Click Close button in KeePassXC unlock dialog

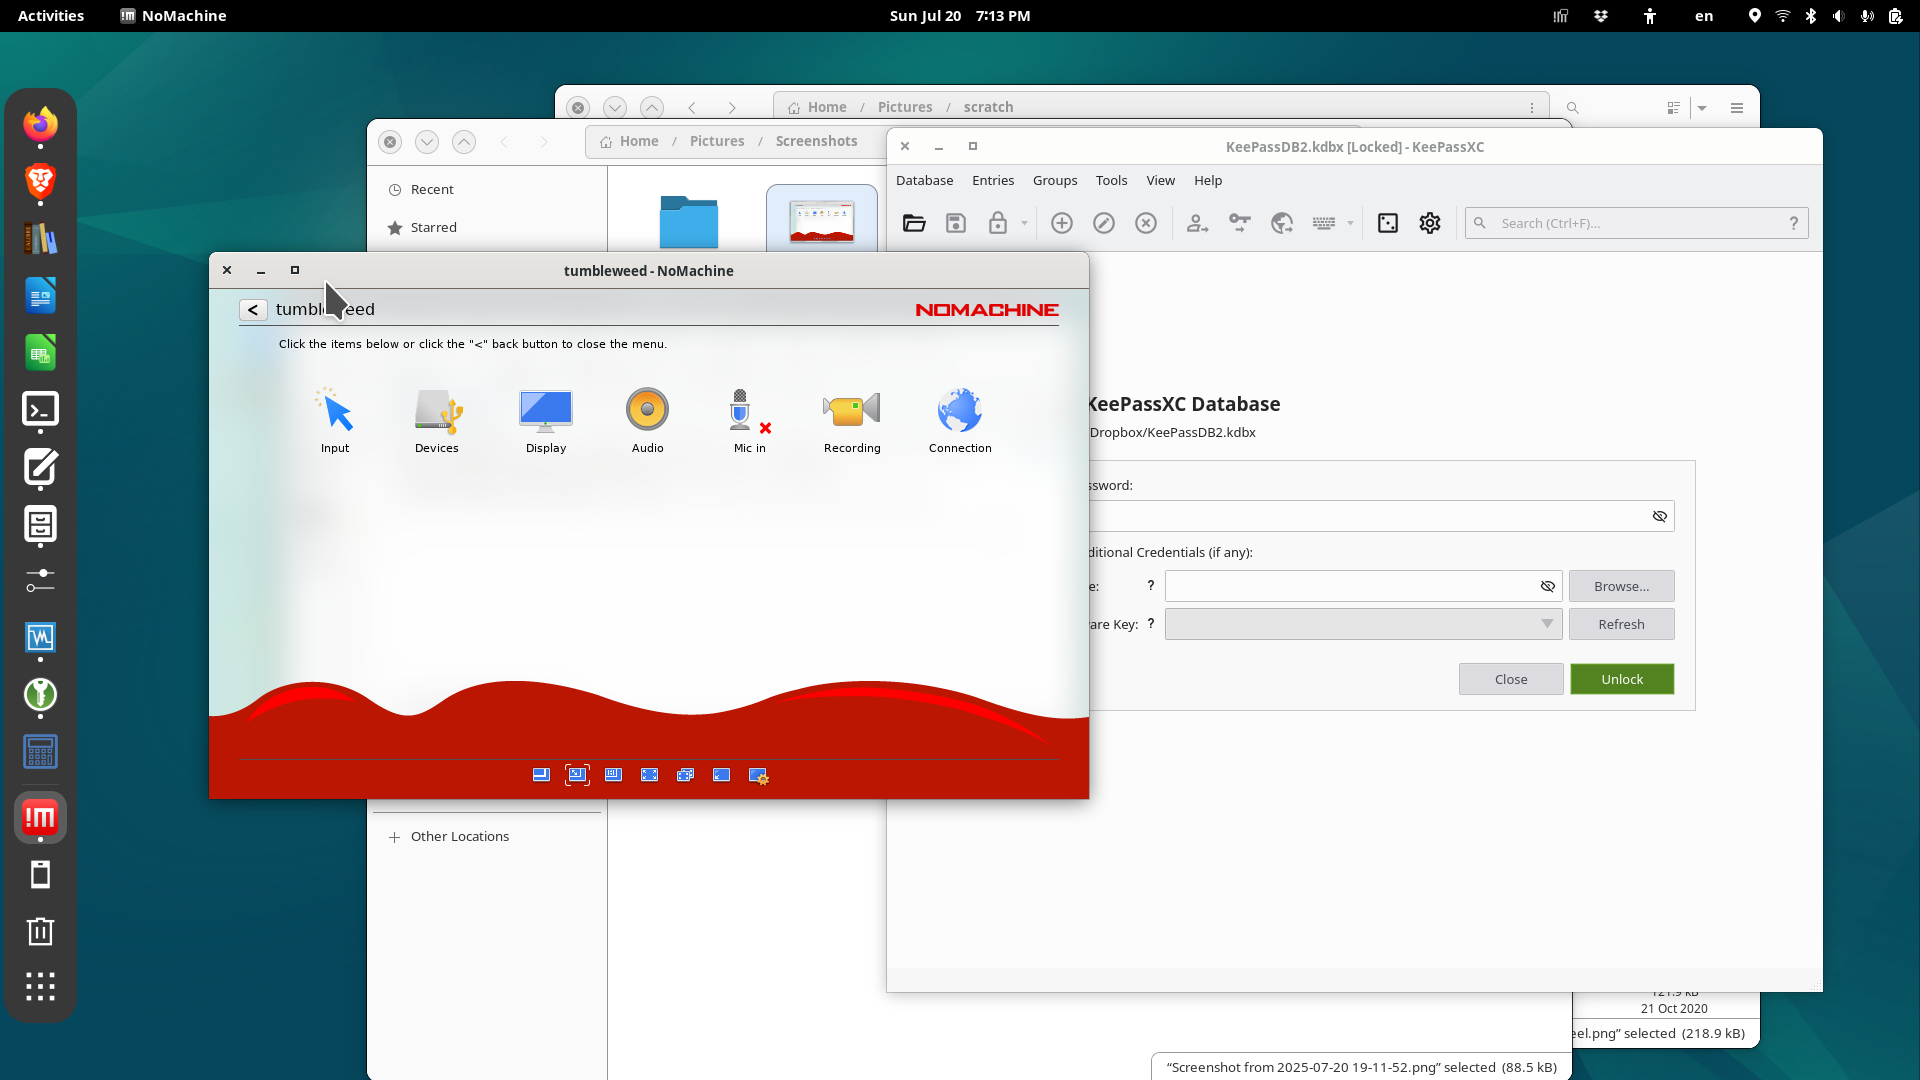coord(1511,679)
